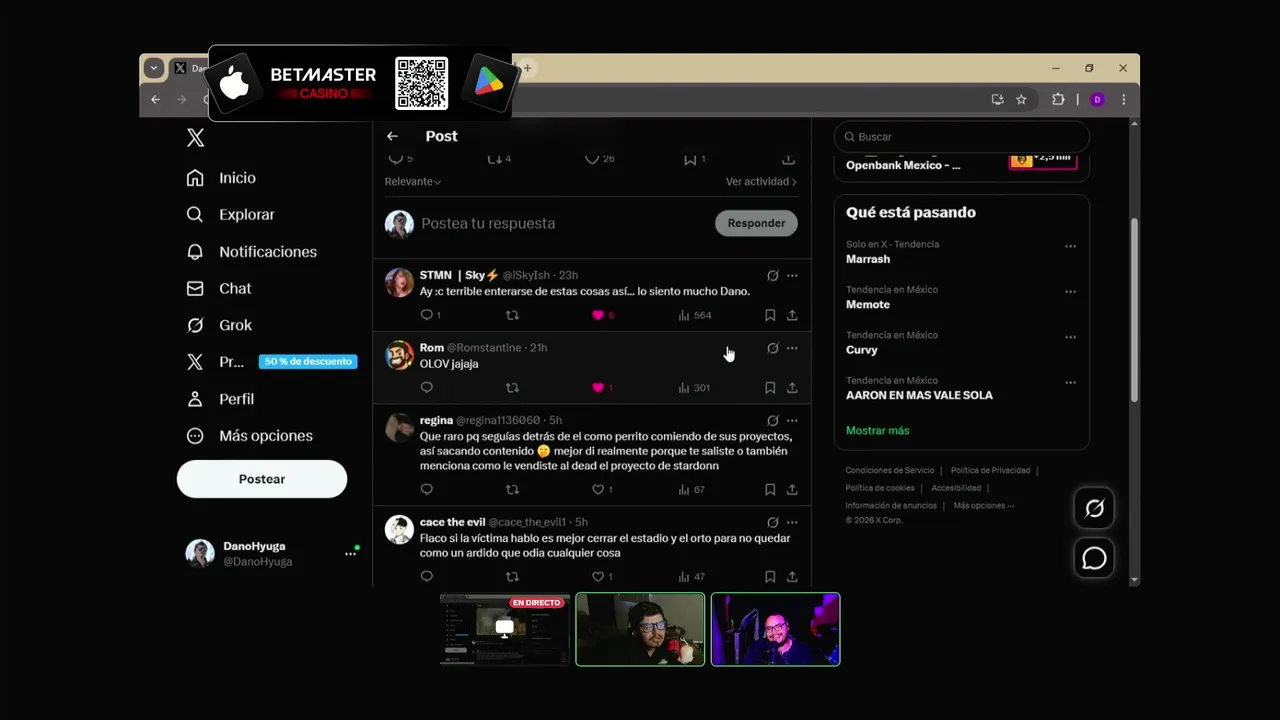Open more options on STMN Sky comment

[792, 275]
